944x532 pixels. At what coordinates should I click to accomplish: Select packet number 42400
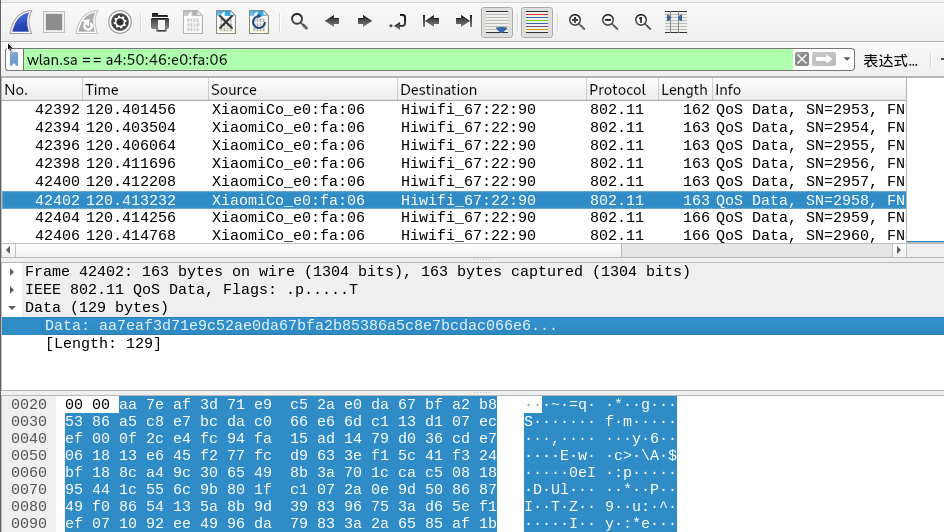[454, 182]
